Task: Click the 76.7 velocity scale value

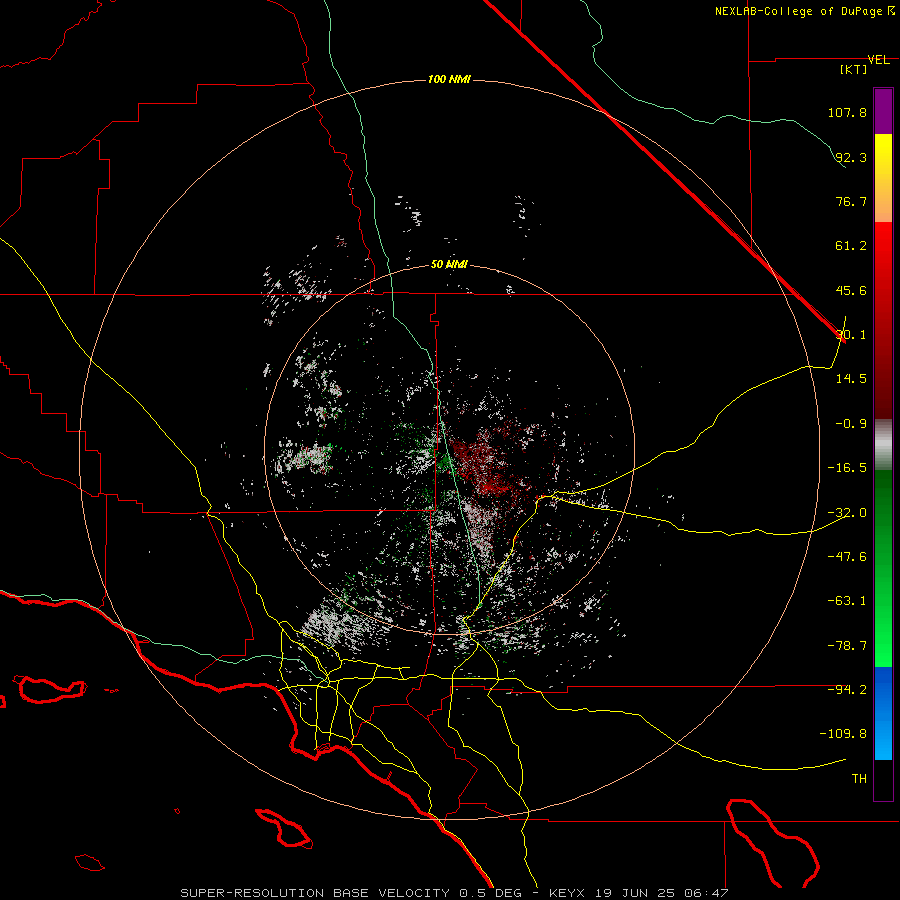Action: click(851, 201)
